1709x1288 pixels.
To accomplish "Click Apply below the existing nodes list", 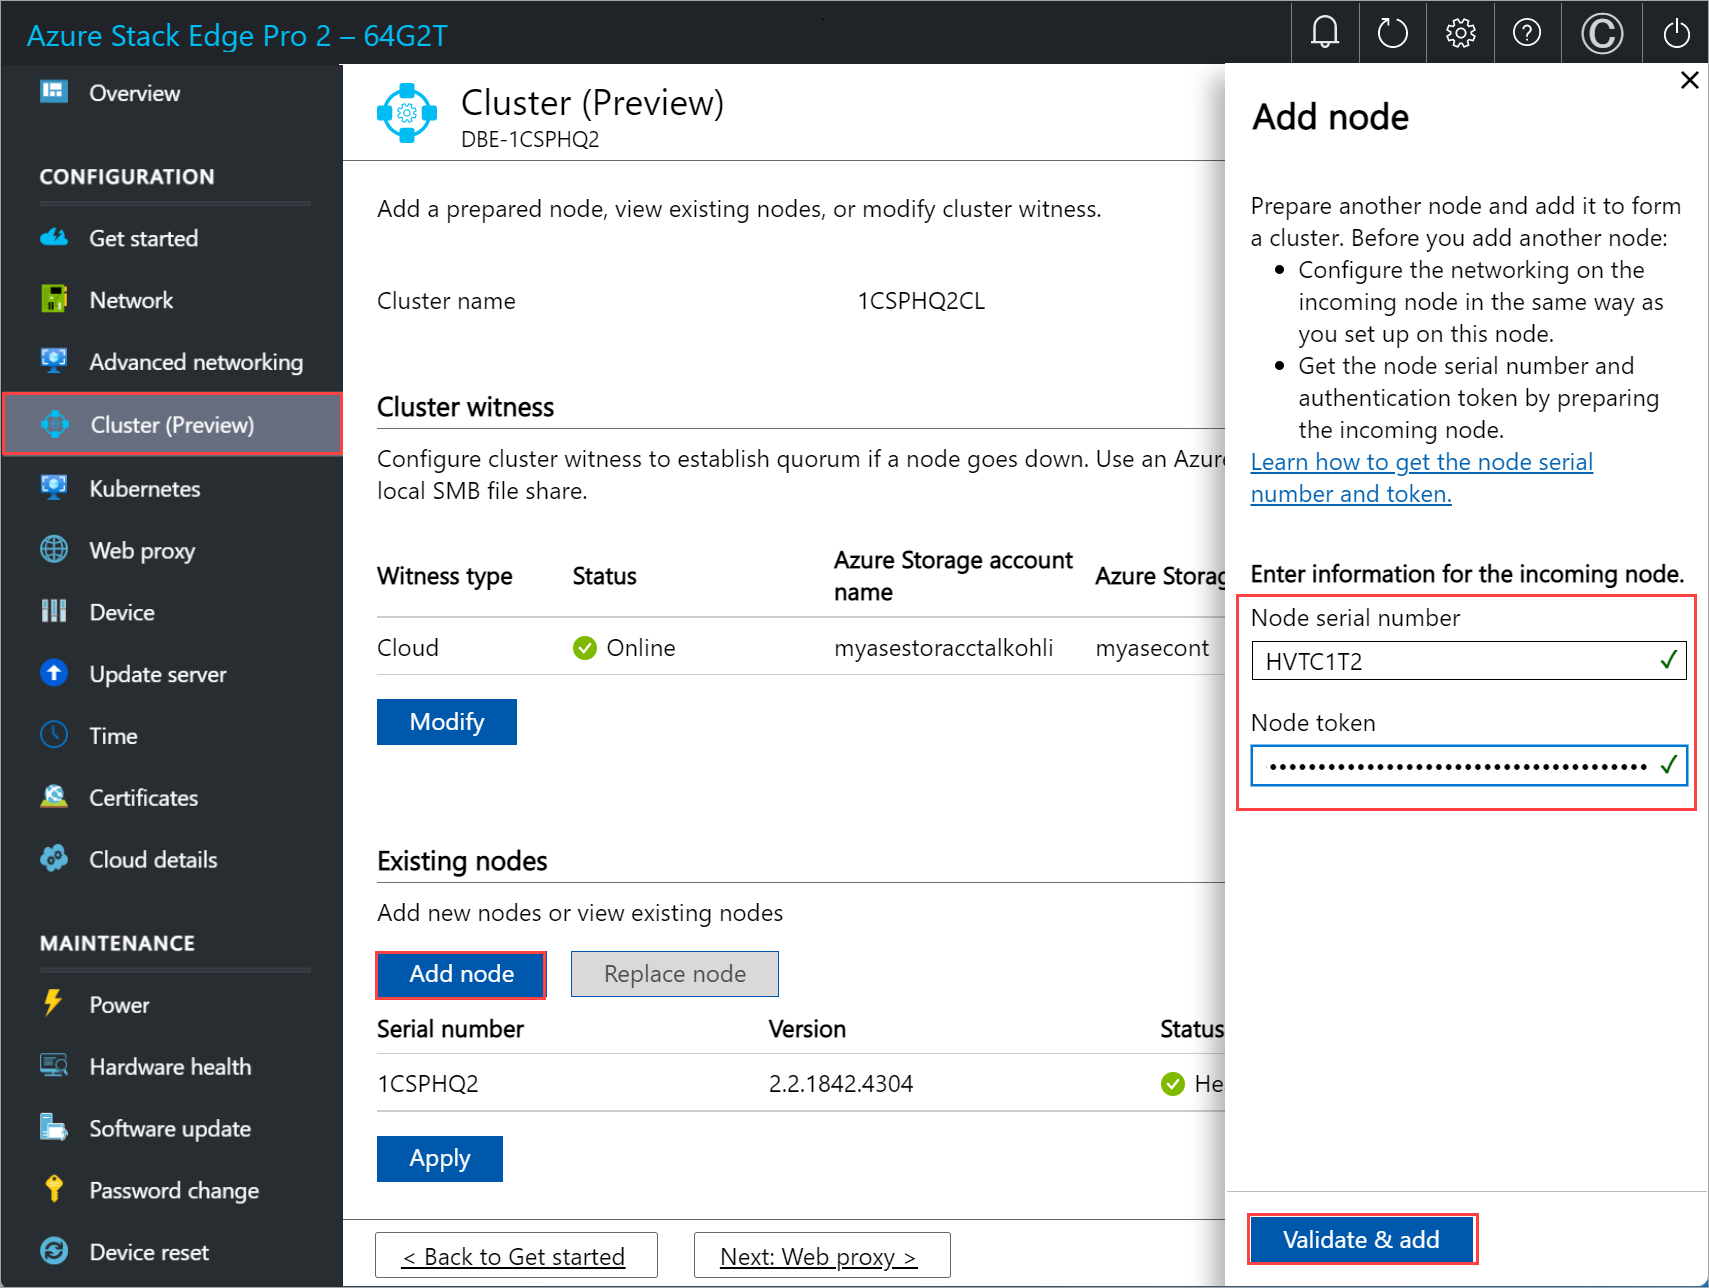I will tap(439, 1158).
